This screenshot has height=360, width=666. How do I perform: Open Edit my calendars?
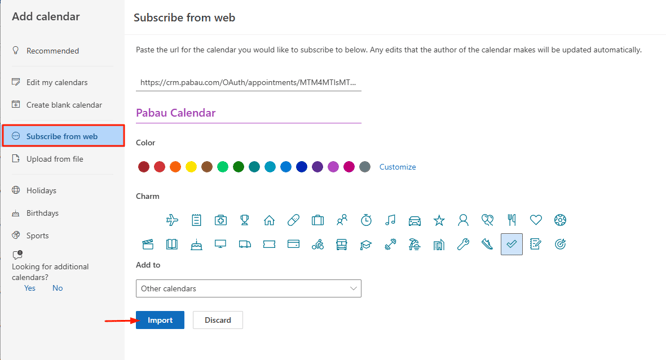[57, 82]
